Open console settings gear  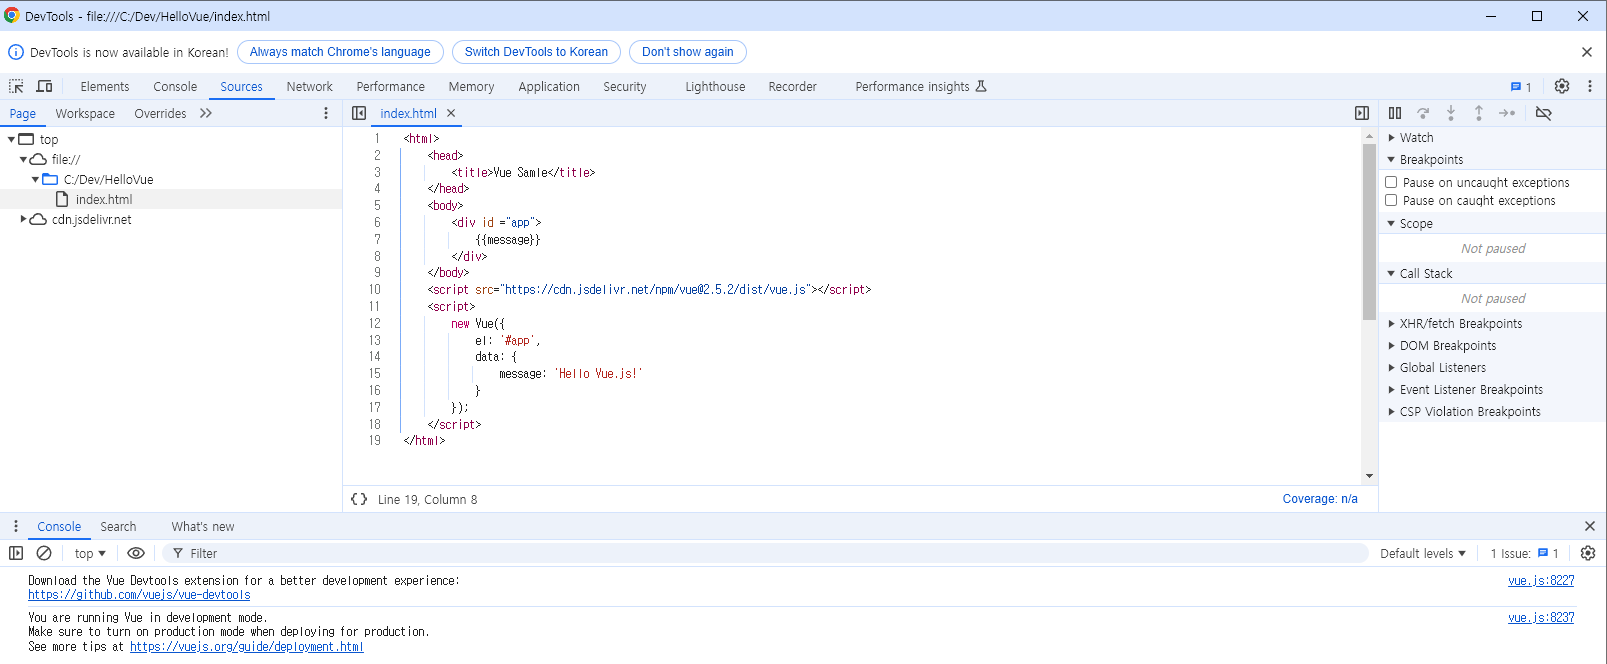1588,553
